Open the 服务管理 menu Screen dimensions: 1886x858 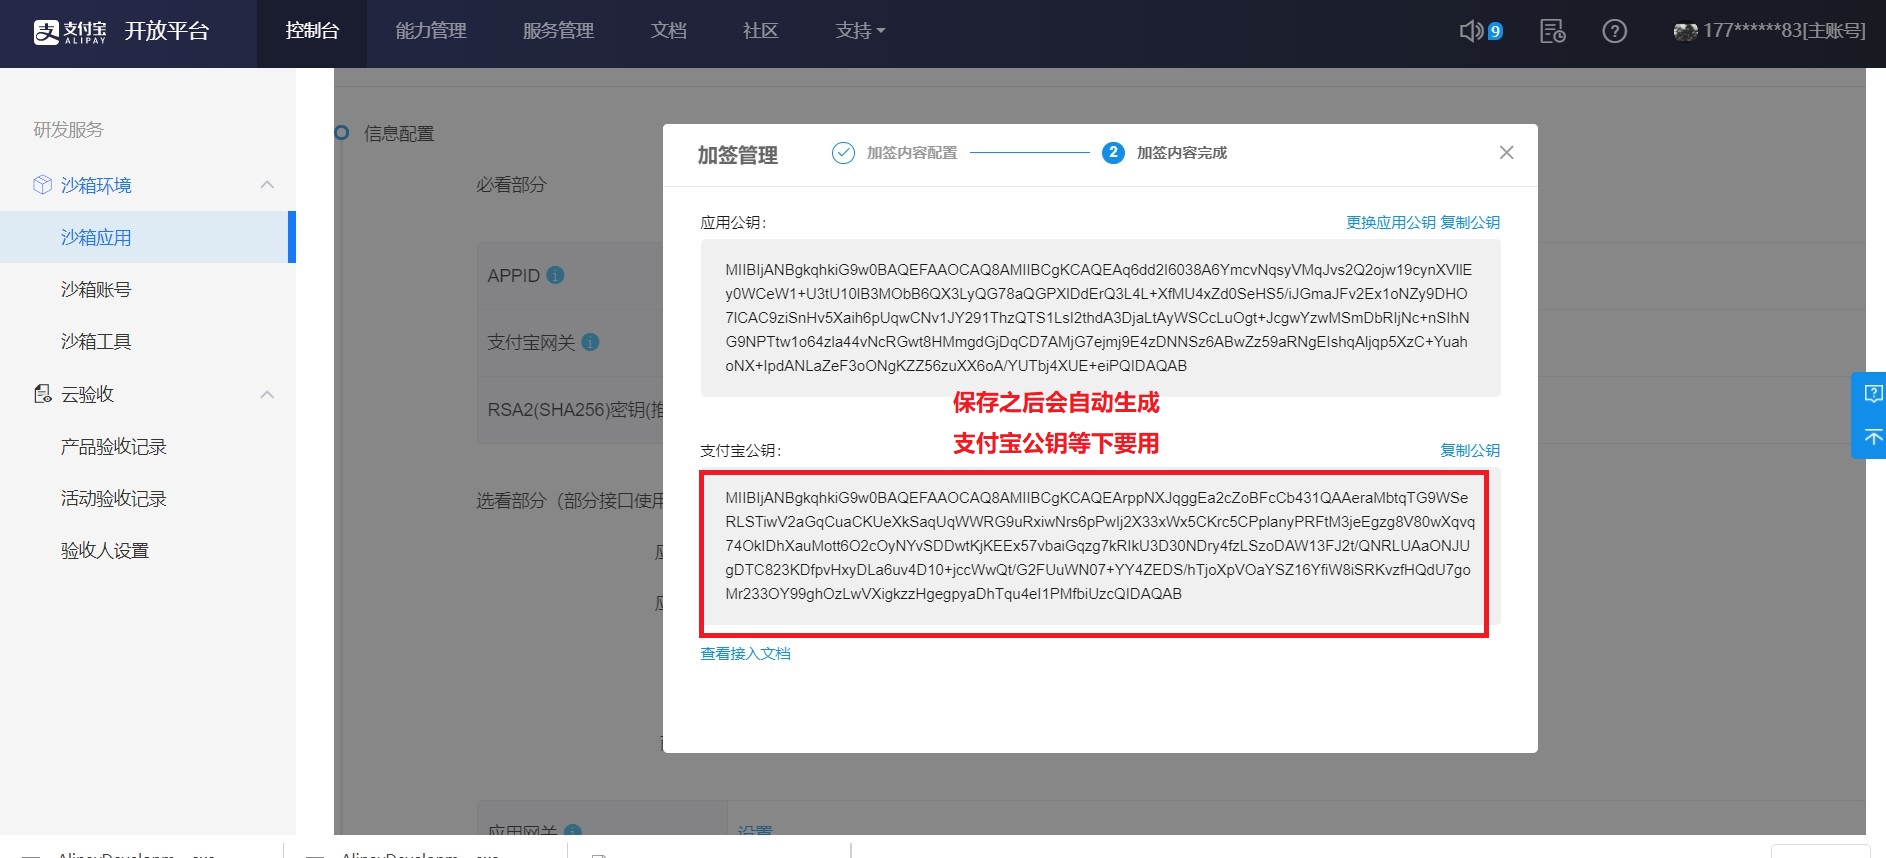pos(558,31)
